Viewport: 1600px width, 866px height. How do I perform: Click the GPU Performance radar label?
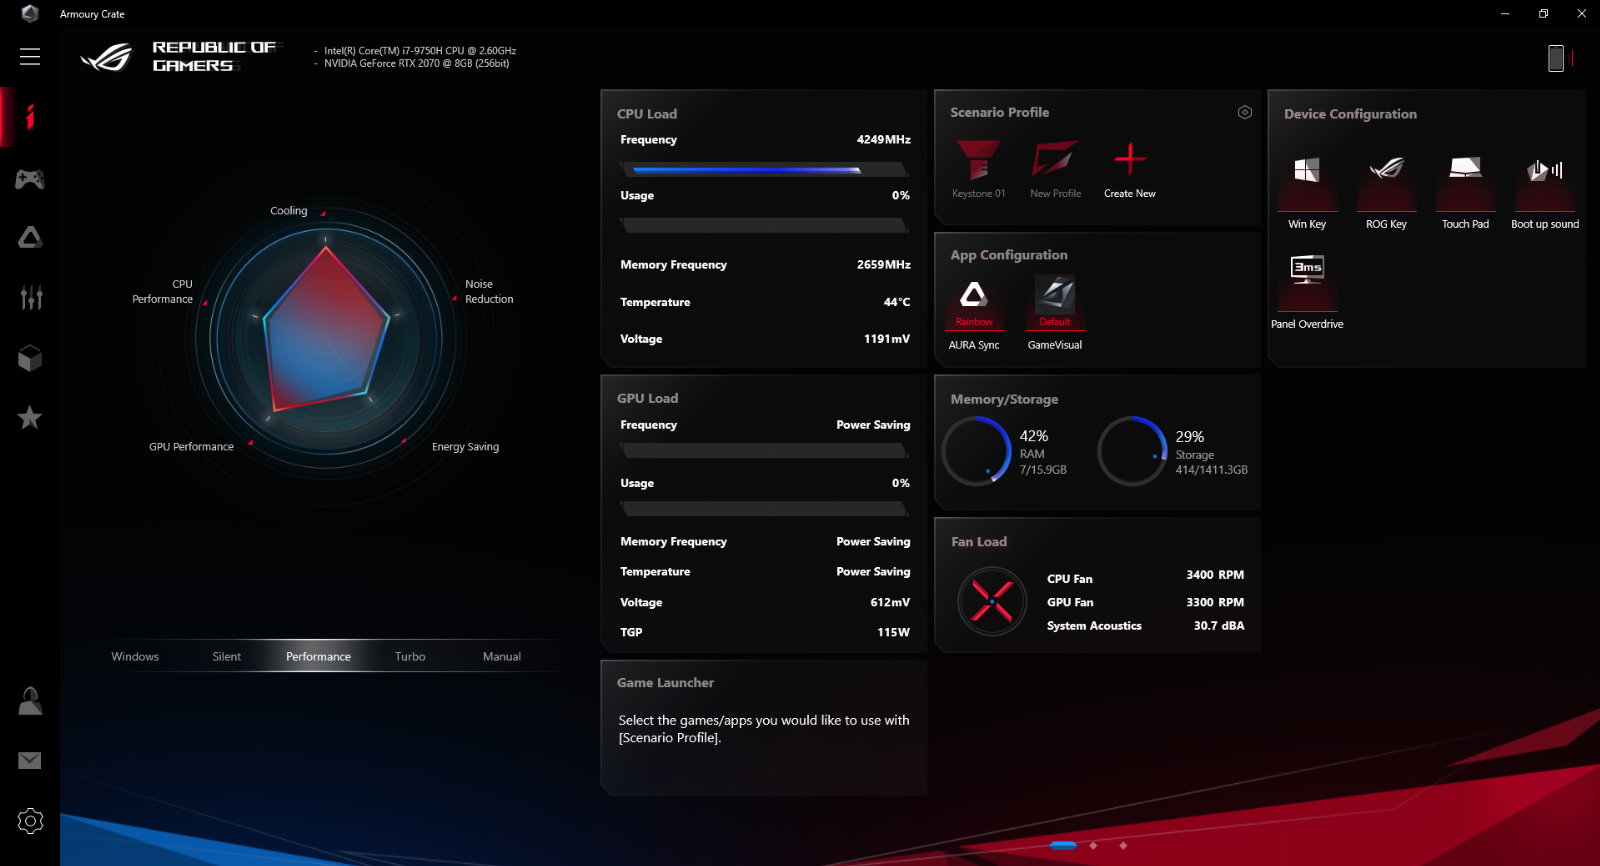coord(191,447)
